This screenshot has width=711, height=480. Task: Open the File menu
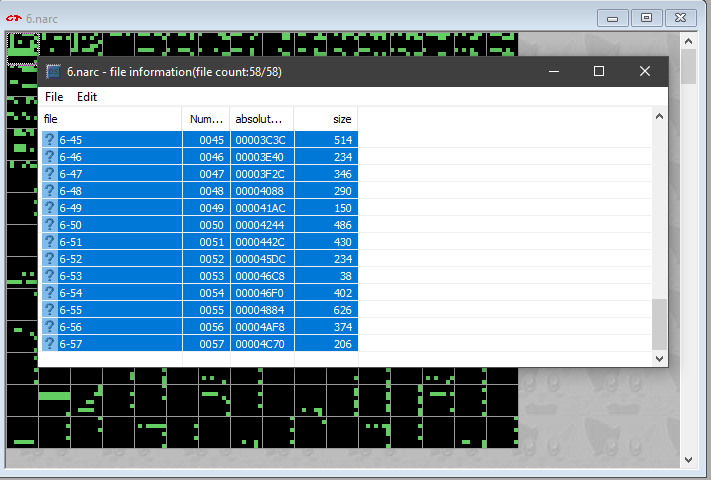[54, 97]
